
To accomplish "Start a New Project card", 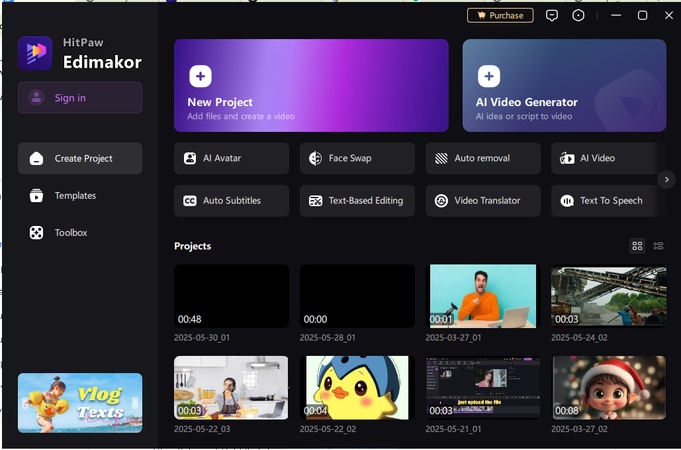I will (x=311, y=86).
